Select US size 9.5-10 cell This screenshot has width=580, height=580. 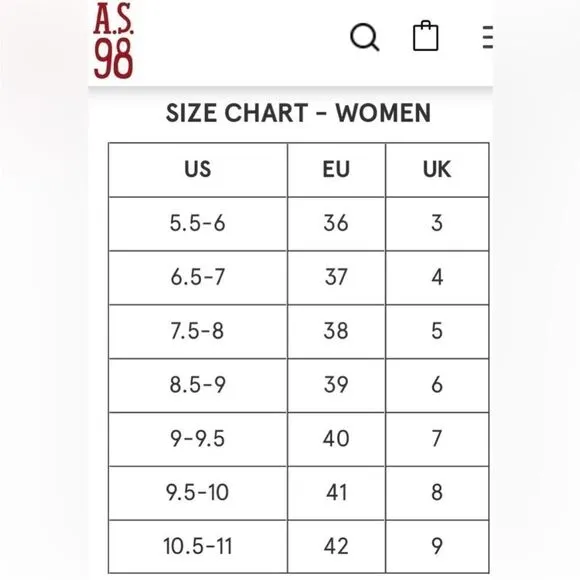point(198,493)
